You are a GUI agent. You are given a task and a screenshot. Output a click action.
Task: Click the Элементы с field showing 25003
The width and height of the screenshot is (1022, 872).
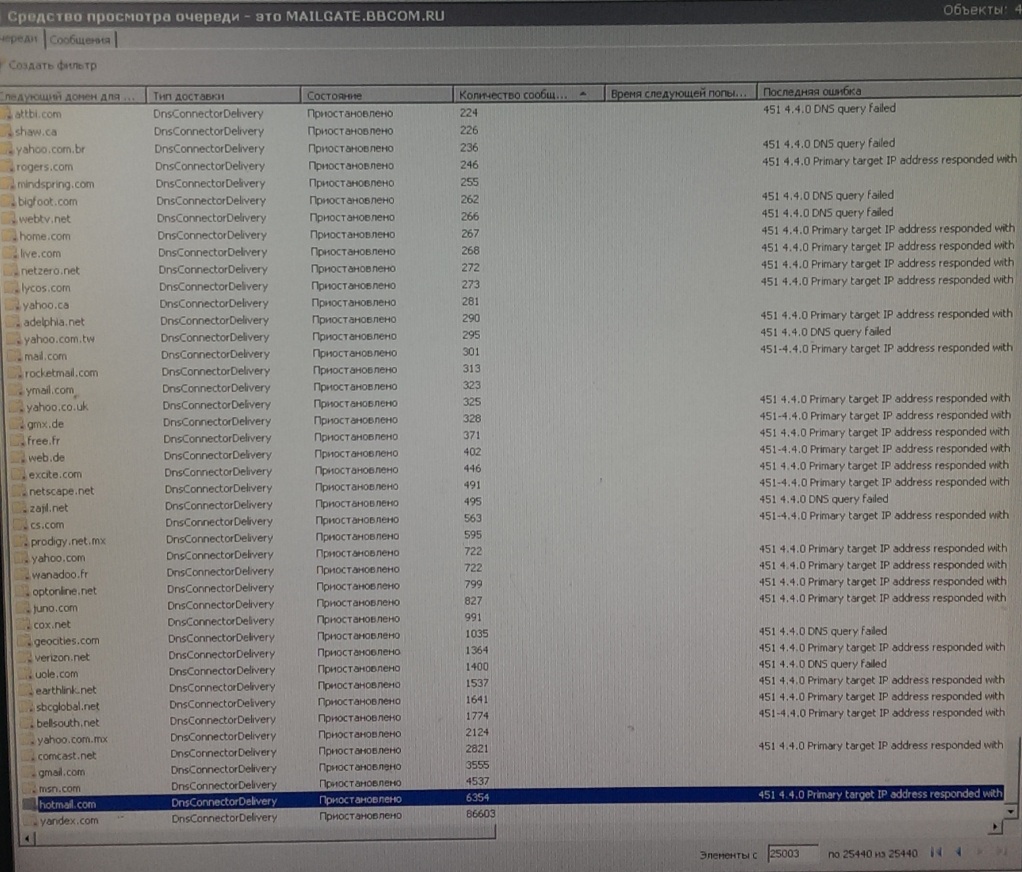(793, 854)
